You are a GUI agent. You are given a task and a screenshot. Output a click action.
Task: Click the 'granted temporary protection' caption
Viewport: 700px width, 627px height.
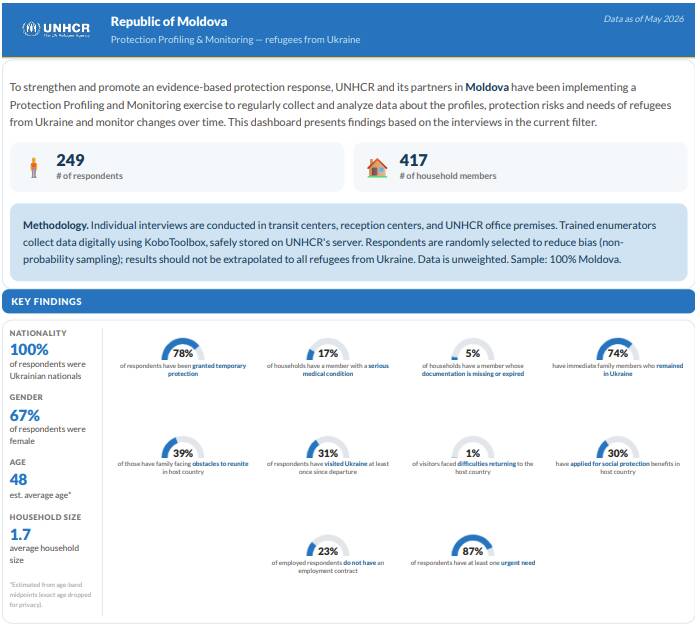click(183, 370)
